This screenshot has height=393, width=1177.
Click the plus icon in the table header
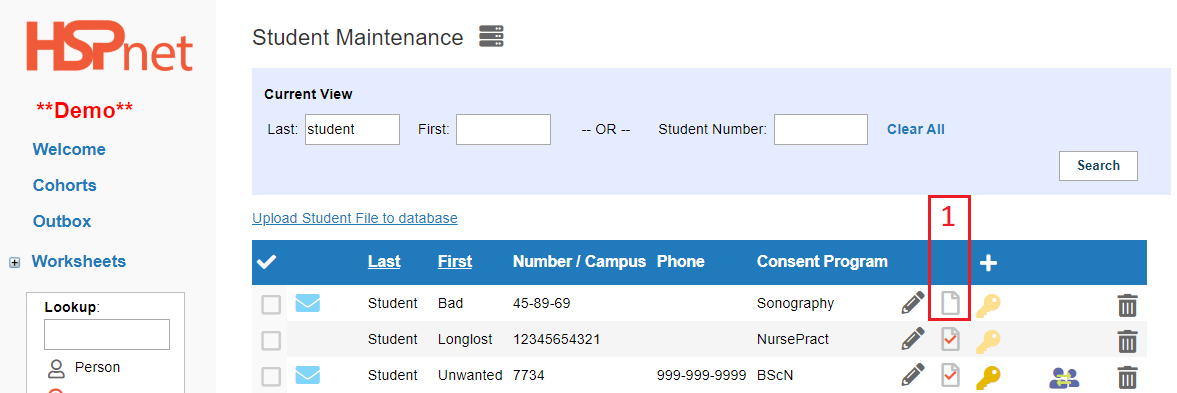pos(989,262)
